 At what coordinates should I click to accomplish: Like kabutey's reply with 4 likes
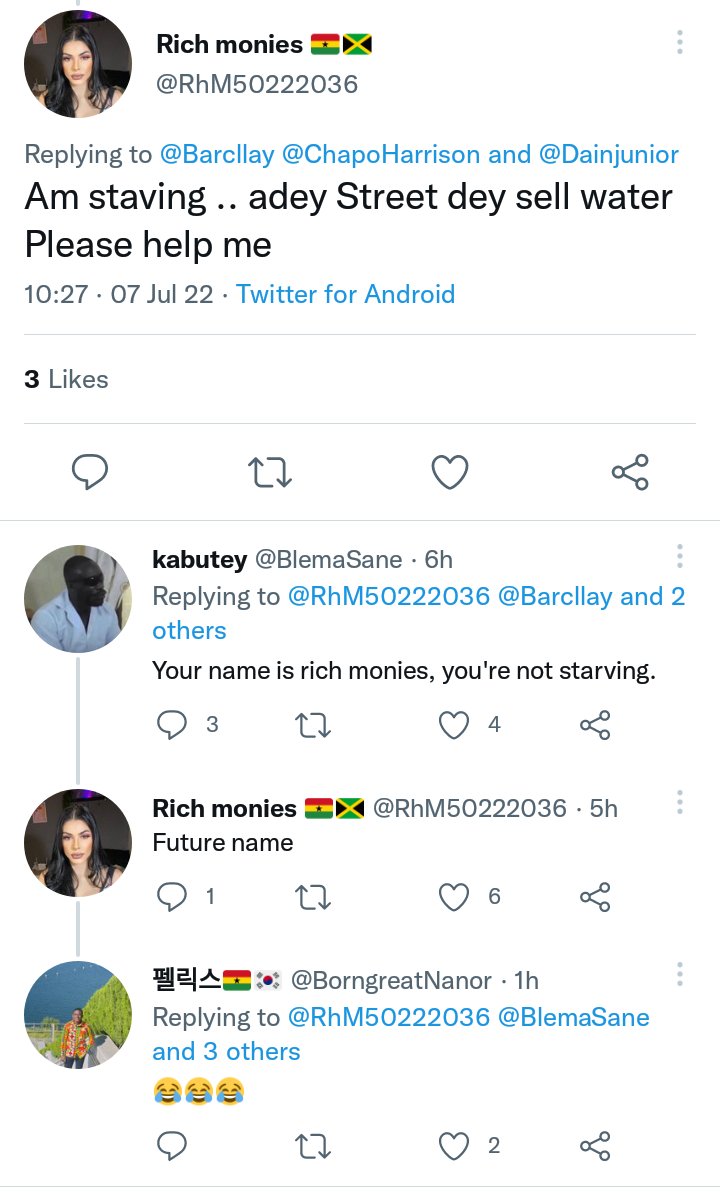click(454, 725)
